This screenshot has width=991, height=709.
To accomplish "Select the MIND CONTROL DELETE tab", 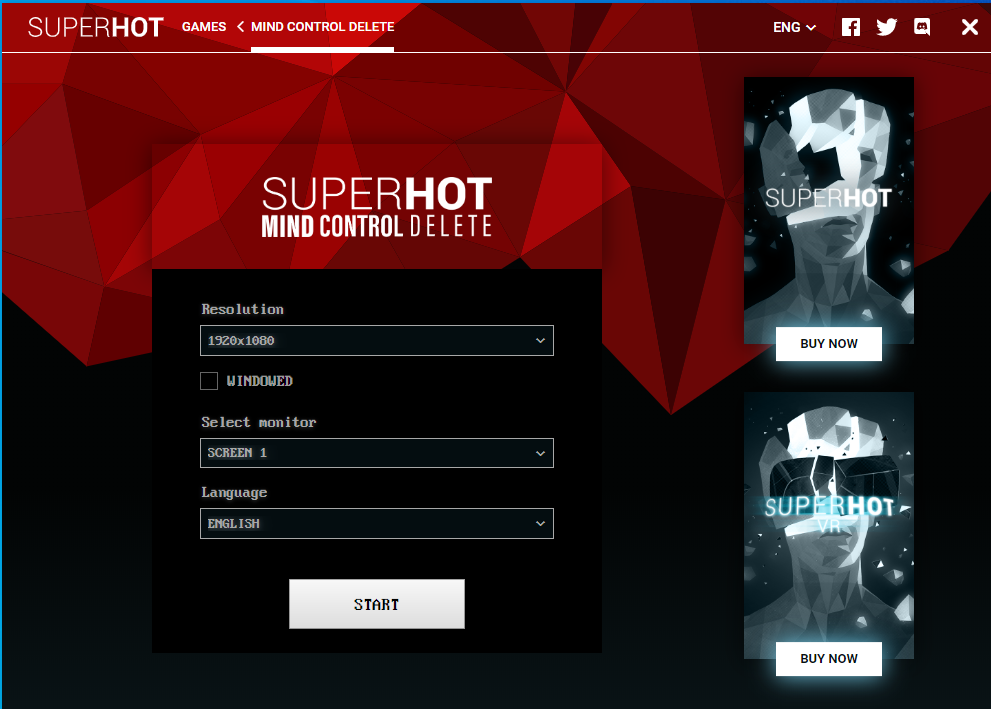I will point(322,27).
